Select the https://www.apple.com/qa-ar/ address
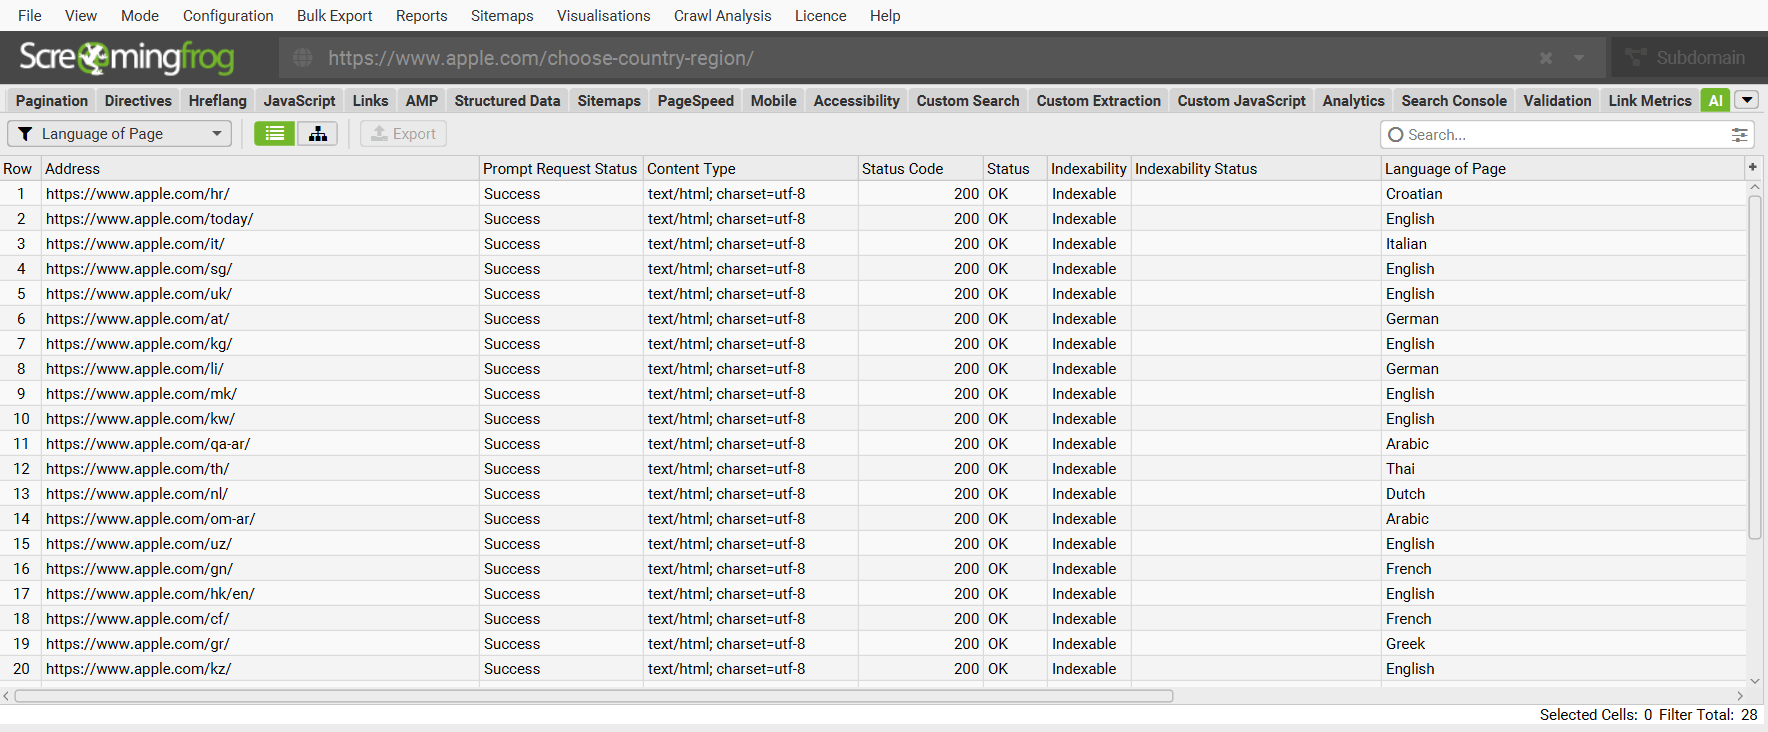 coord(148,444)
